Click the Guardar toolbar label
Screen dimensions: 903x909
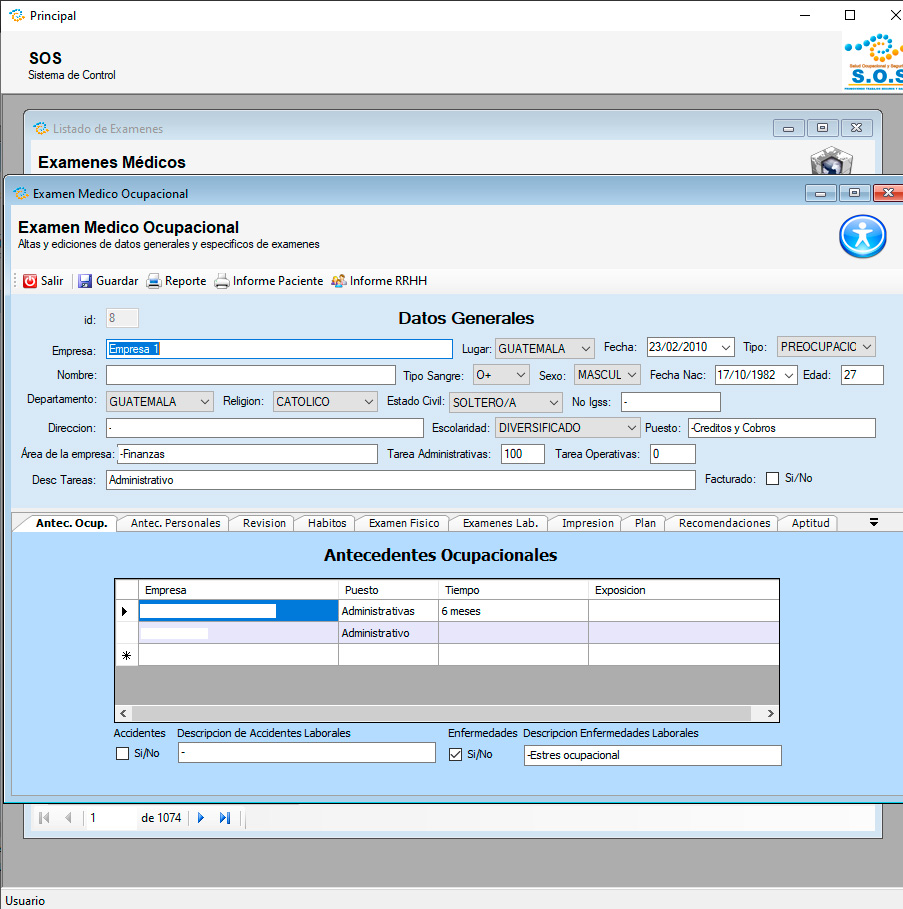click(x=117, y=281)
